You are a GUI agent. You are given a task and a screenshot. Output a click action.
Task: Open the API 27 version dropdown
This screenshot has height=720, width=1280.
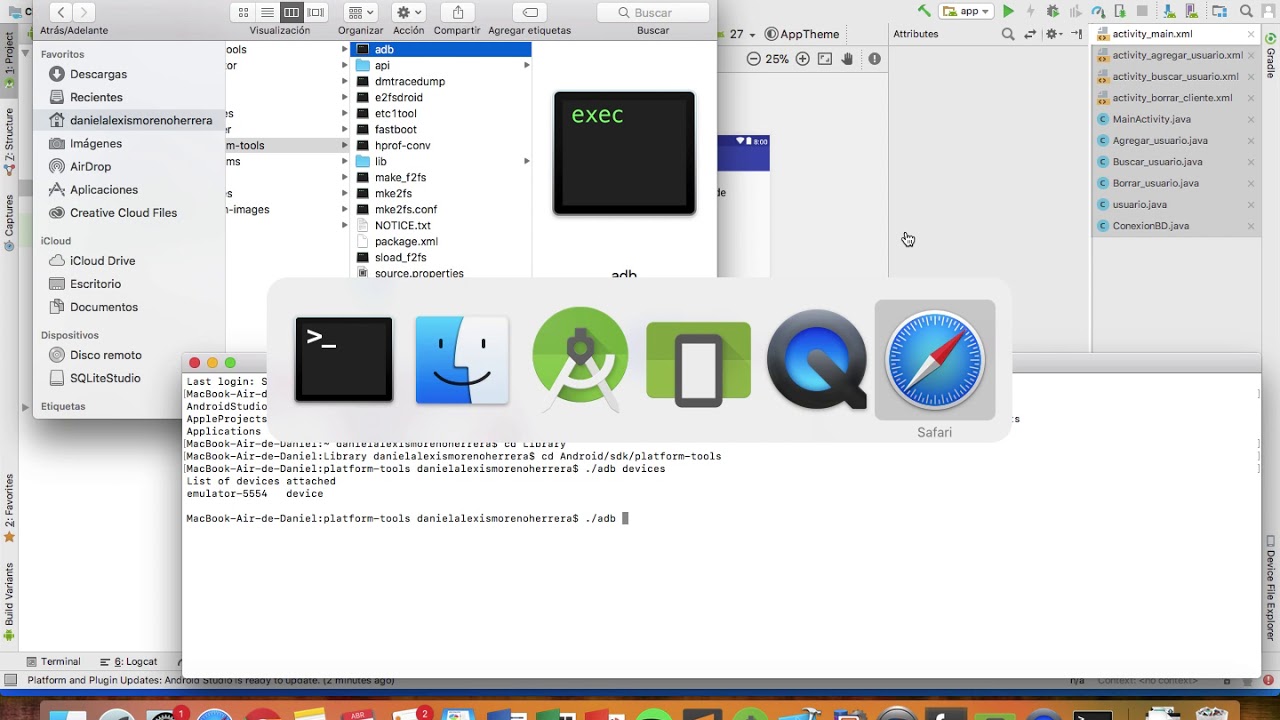(741, 34)
